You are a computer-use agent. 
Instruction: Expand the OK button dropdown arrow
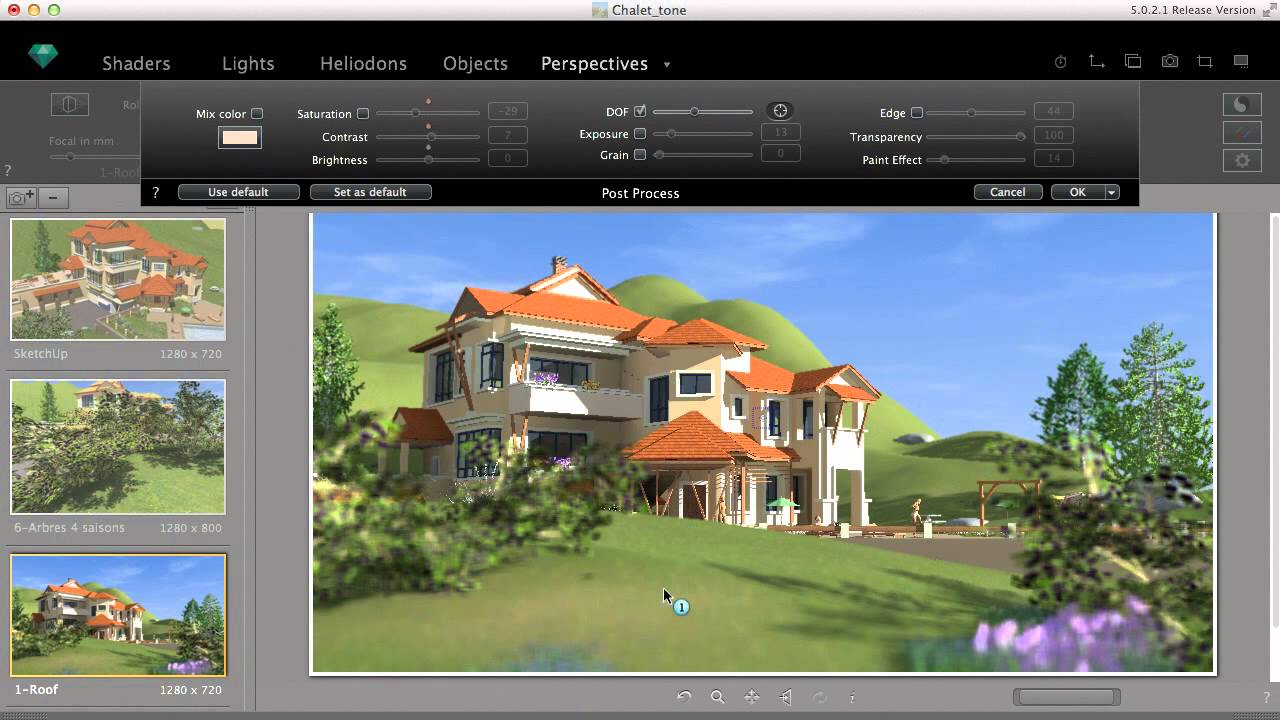click(1111, 192)
